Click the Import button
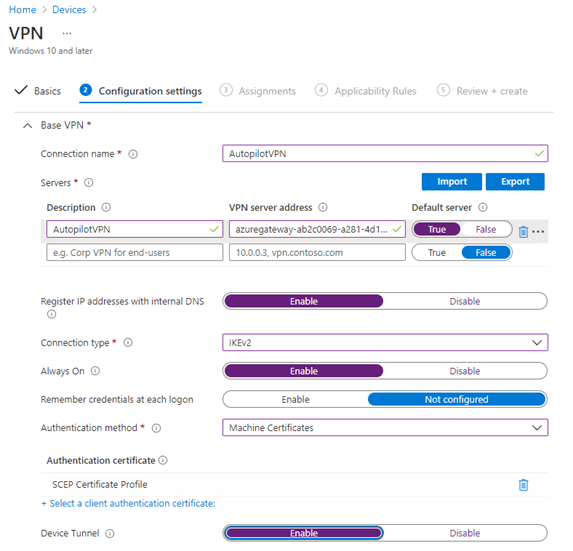The width and height of the screenshot is (573, 551). tap(452, 182)
